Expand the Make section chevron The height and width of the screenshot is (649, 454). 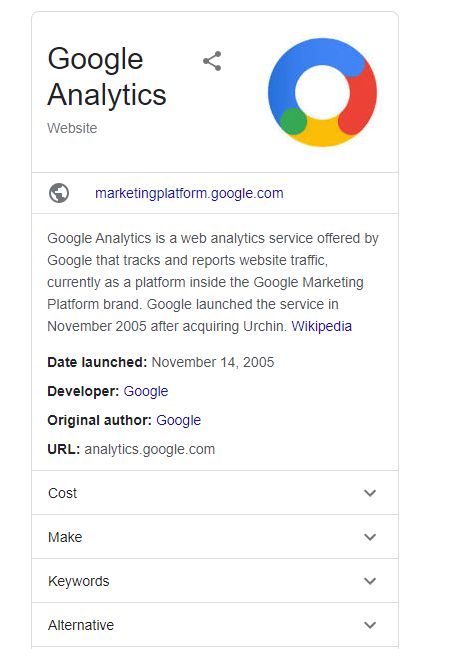[x=370, y=537]
